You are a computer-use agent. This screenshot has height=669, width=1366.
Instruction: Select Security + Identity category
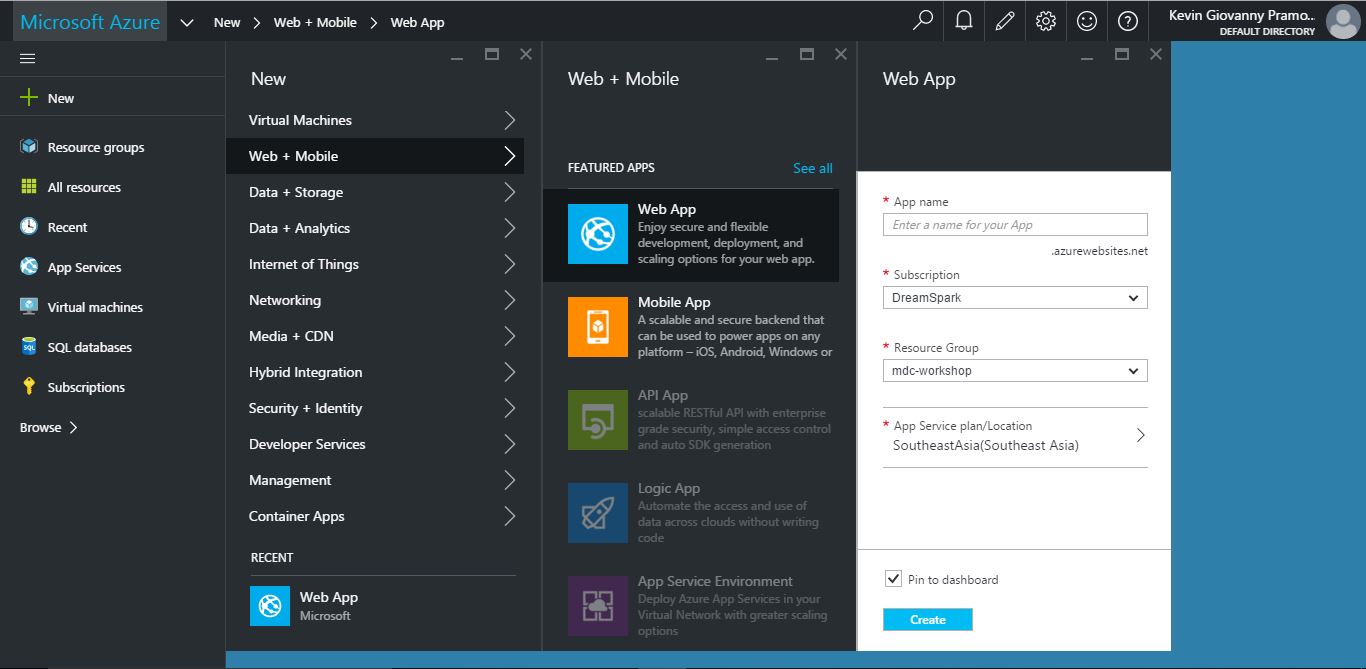374,408
